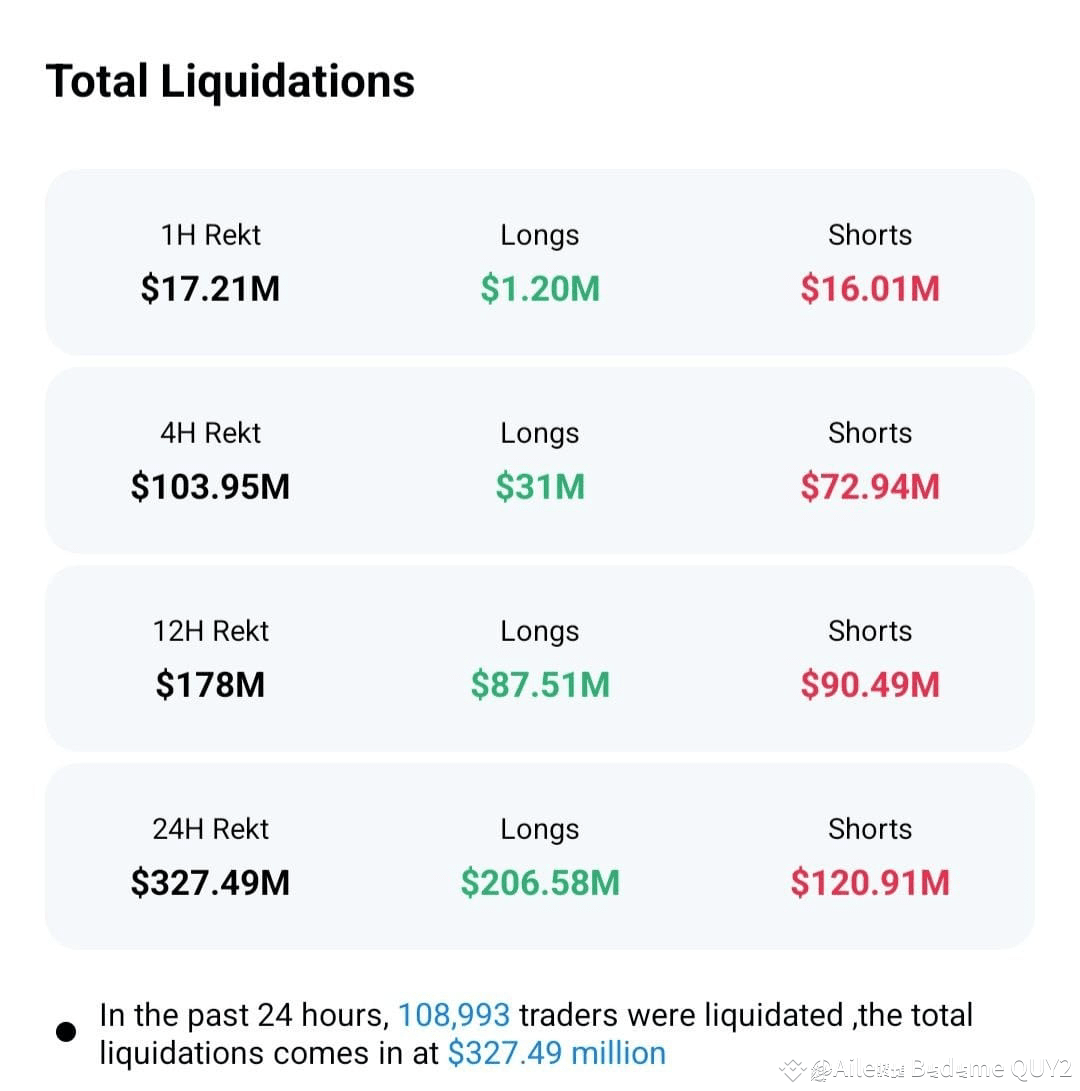This screenshot has height=1091, width=1080.
Task: Select the green $1.20M longs value
Action: coord(540,289)
